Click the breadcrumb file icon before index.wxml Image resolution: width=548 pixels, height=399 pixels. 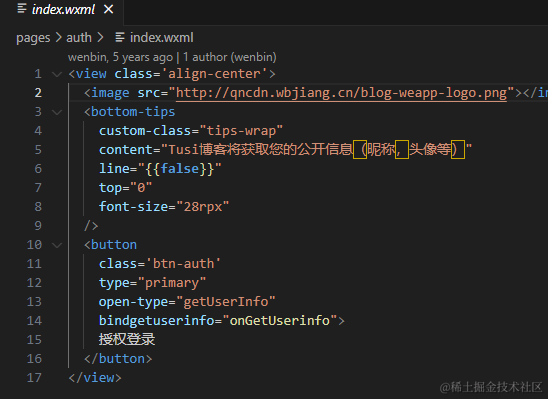point(120,37)
